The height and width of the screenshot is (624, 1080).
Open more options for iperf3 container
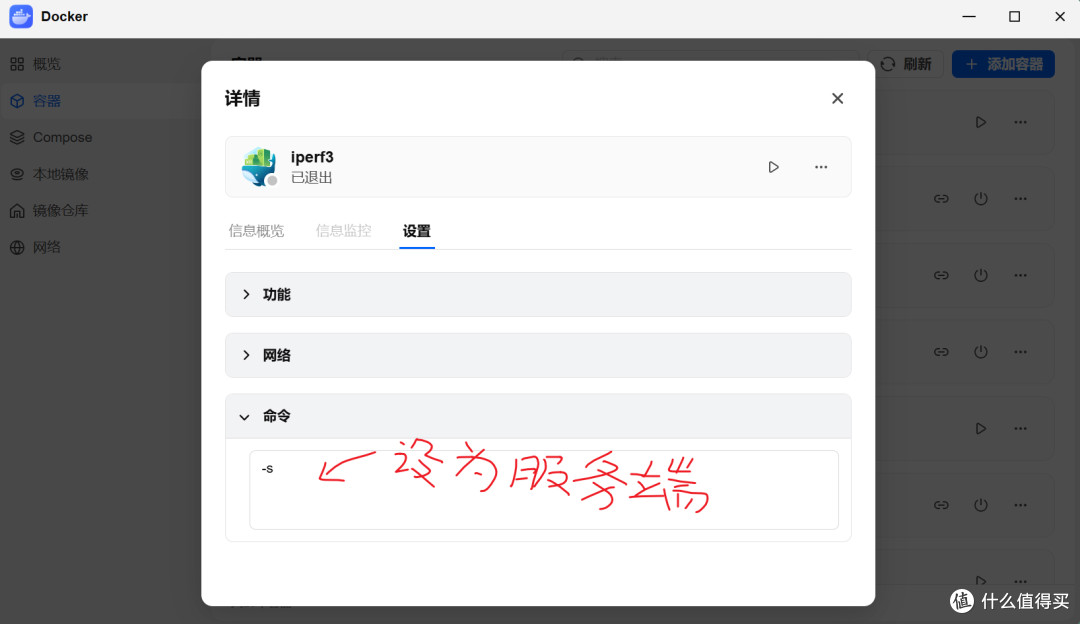pos(821,167)
